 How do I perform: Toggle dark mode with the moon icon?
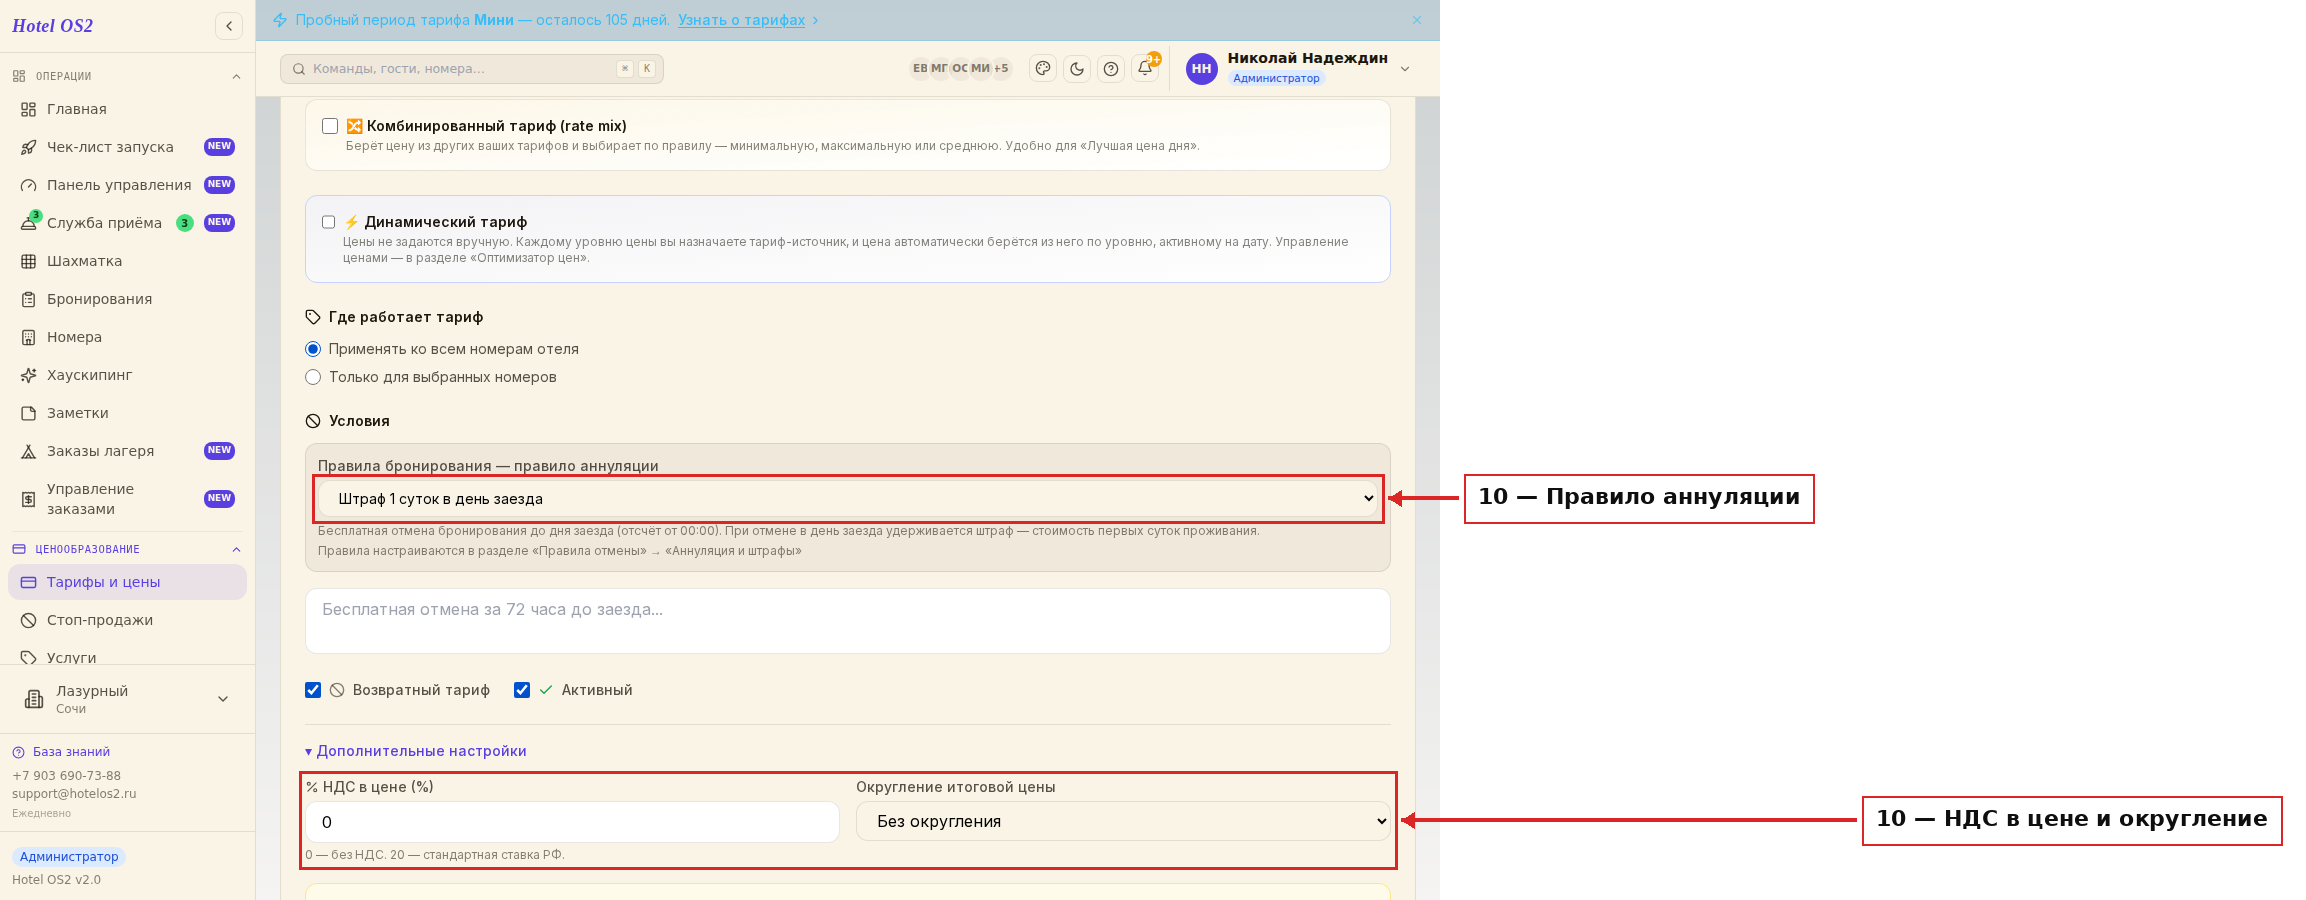pyautogui.click(x=1077, y=69)
